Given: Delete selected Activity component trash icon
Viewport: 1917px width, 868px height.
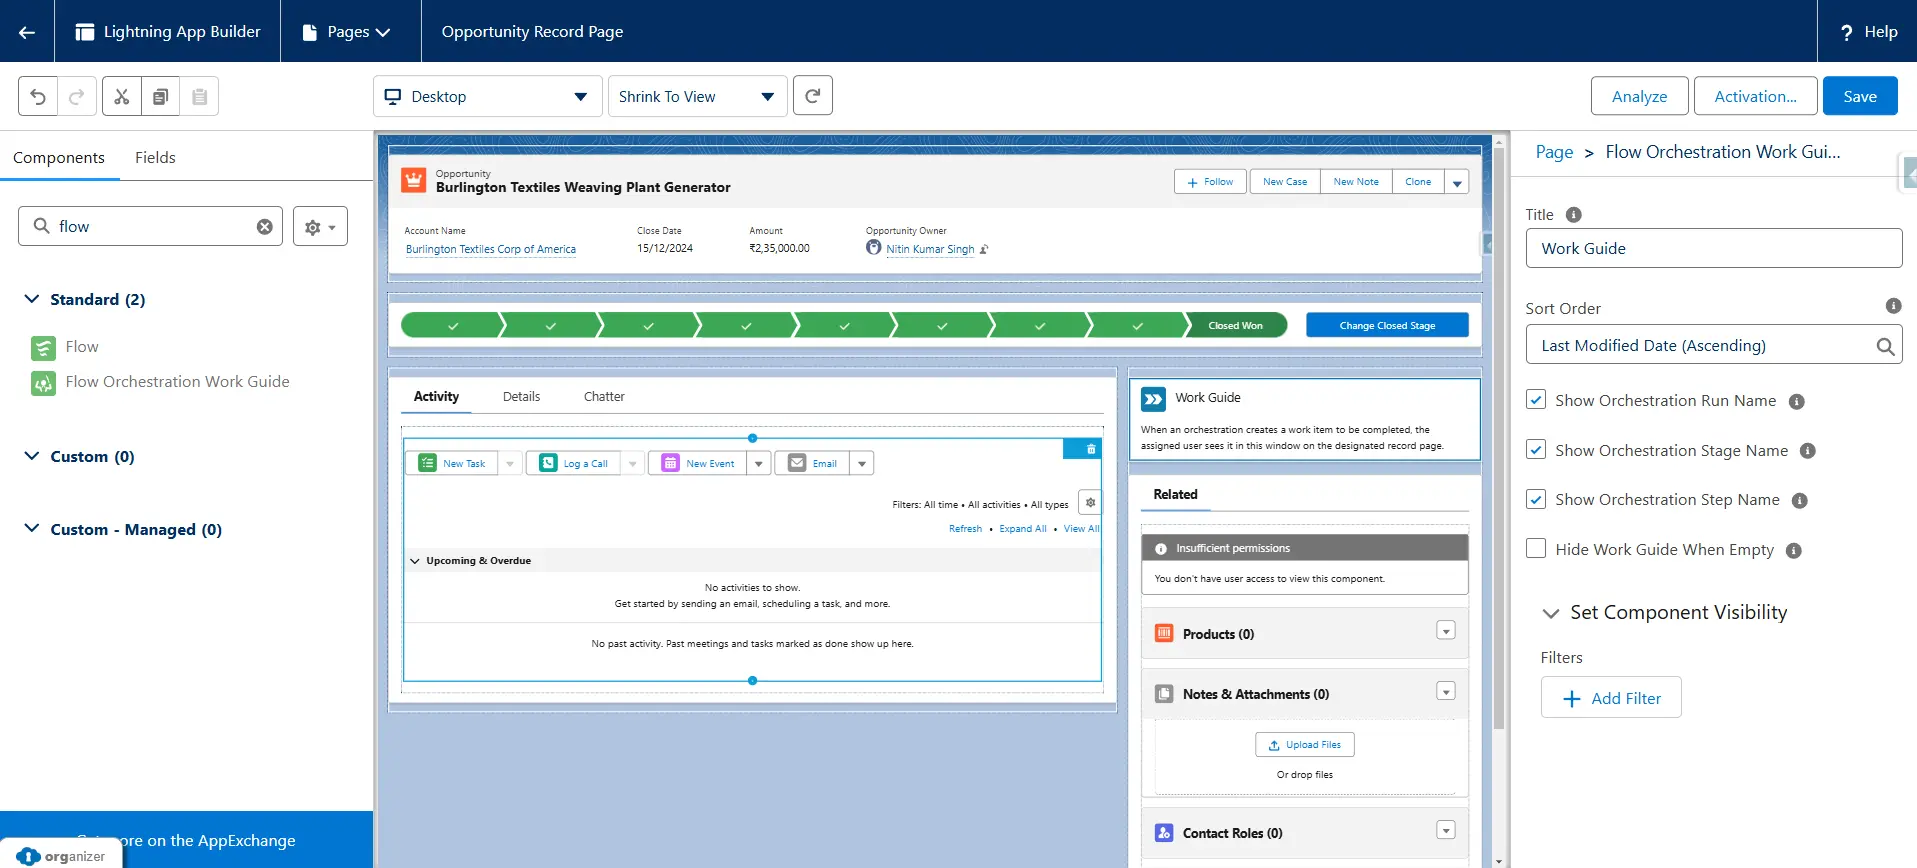Looking at the screenshot, I should click(1091, 449).
